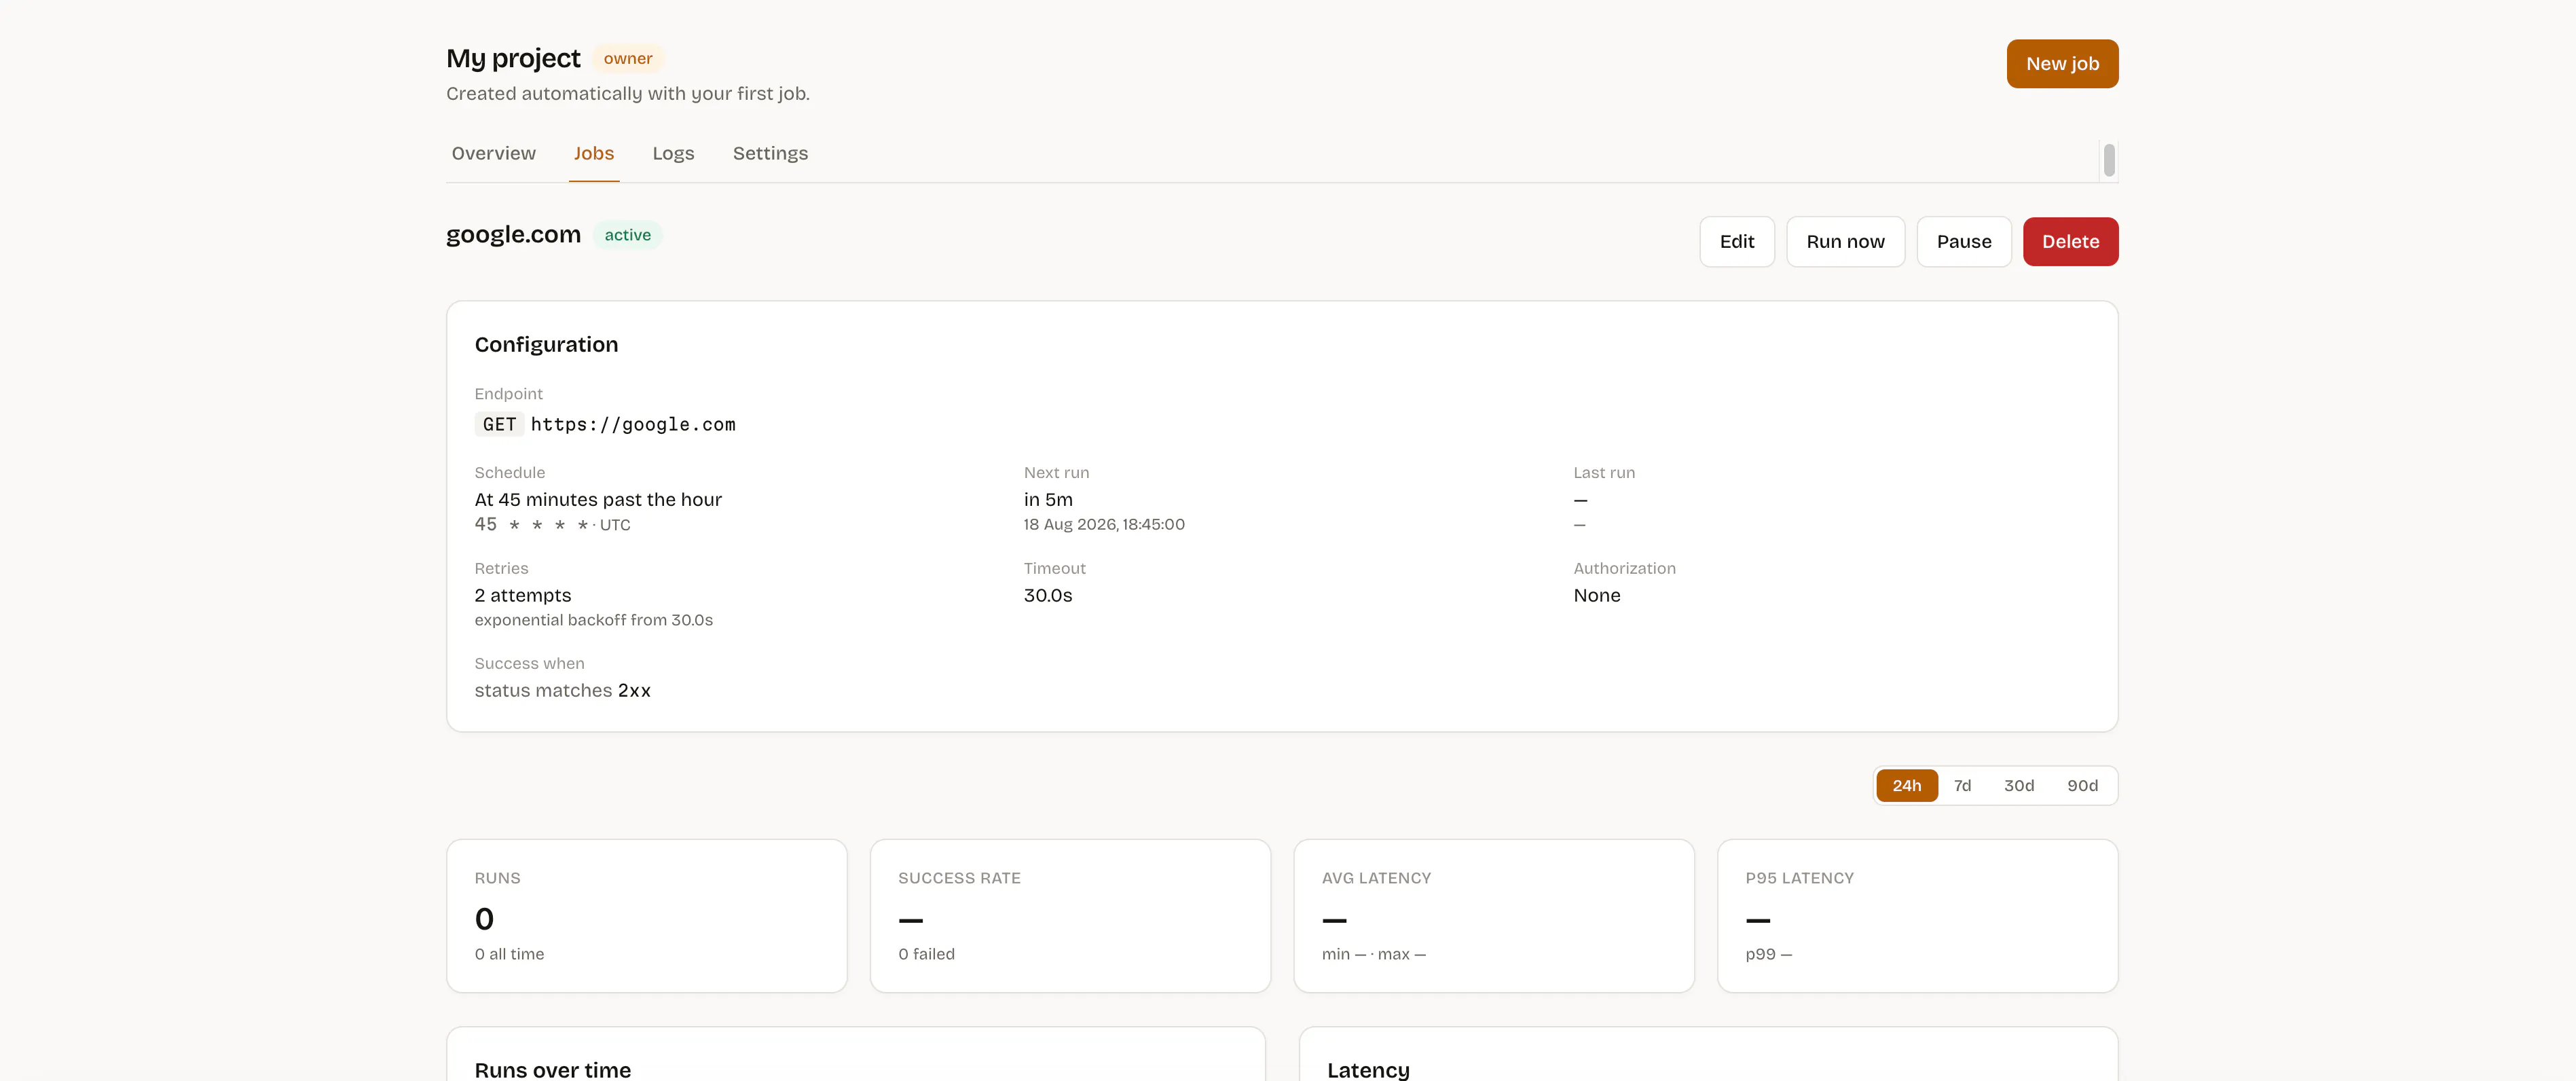The width and height of the screenshot is (2576, 1081).
Task: Click the 'p99 —' text
Action: [1769, 955]
